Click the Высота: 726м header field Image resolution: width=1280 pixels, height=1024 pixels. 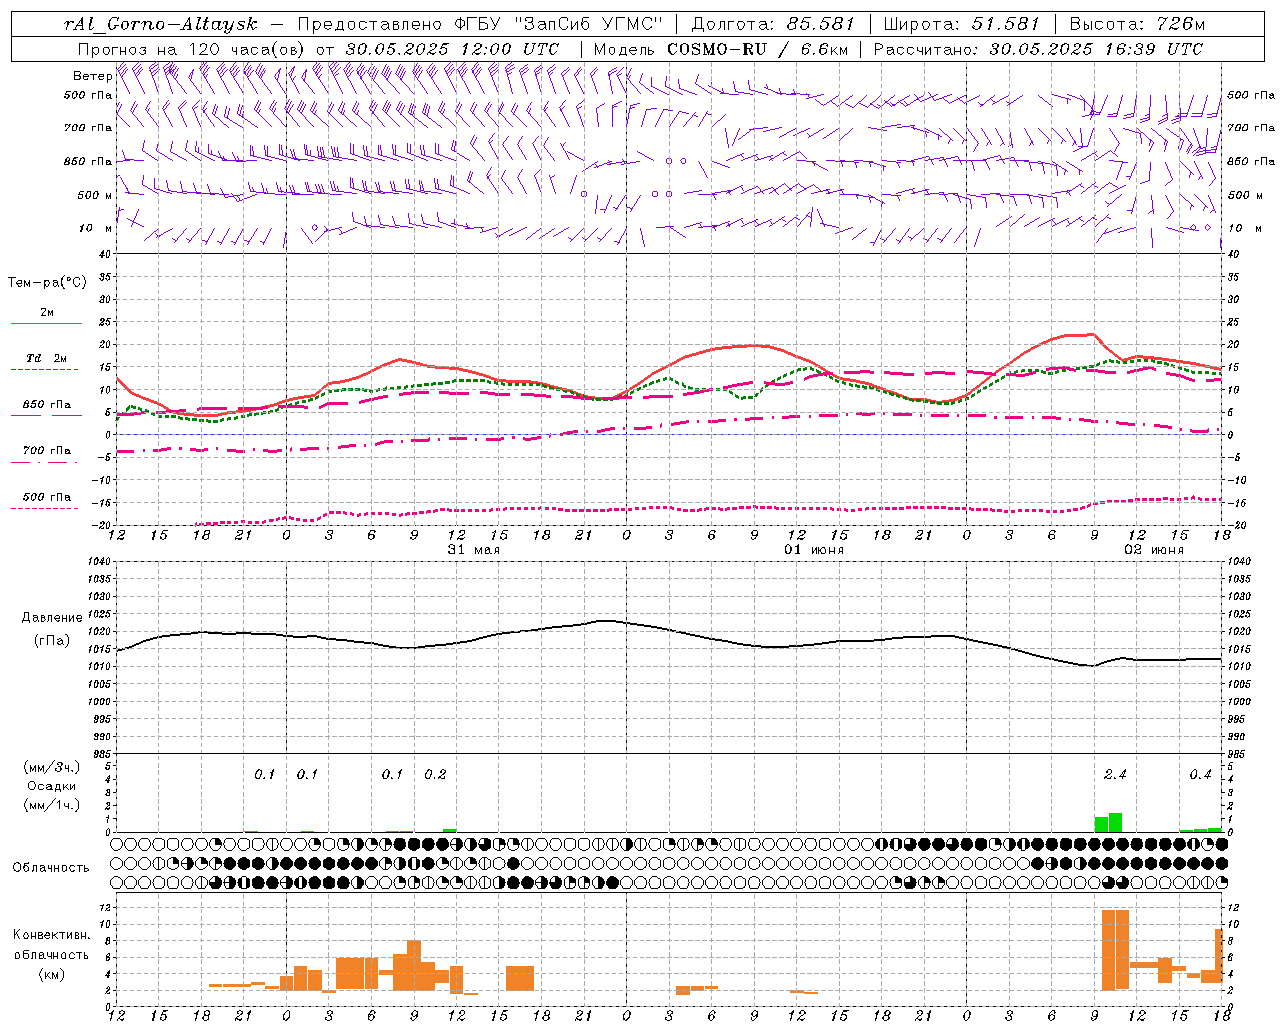coord(1138,24)
